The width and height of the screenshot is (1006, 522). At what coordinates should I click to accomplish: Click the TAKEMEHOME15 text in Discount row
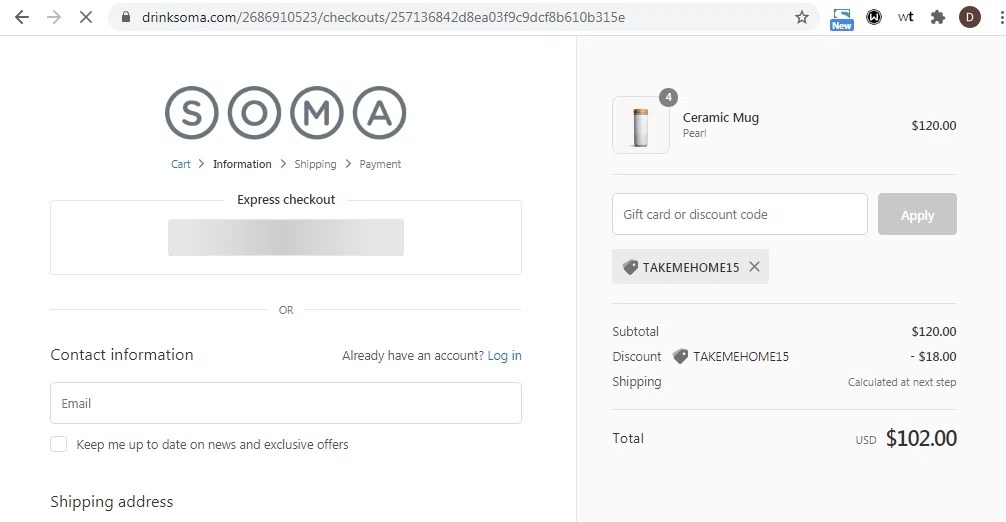(741, 357)
